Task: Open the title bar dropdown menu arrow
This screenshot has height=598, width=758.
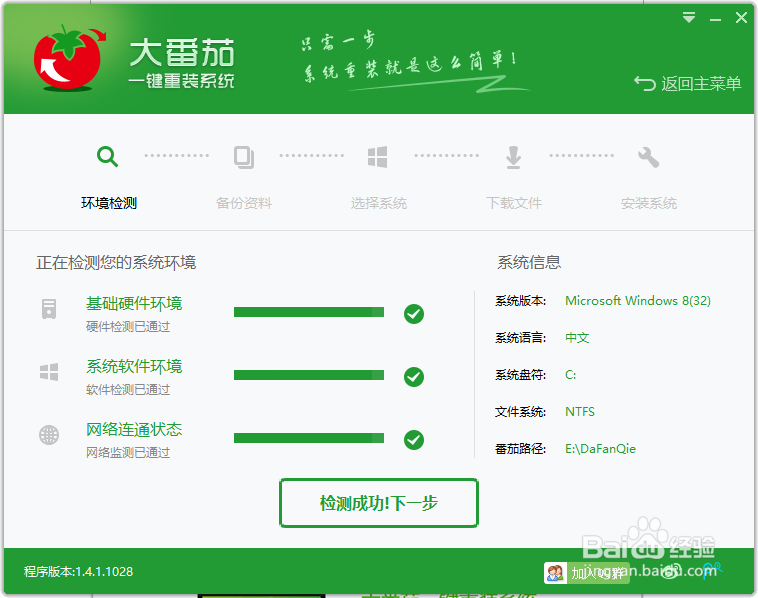Action: [x=689, y=18]
